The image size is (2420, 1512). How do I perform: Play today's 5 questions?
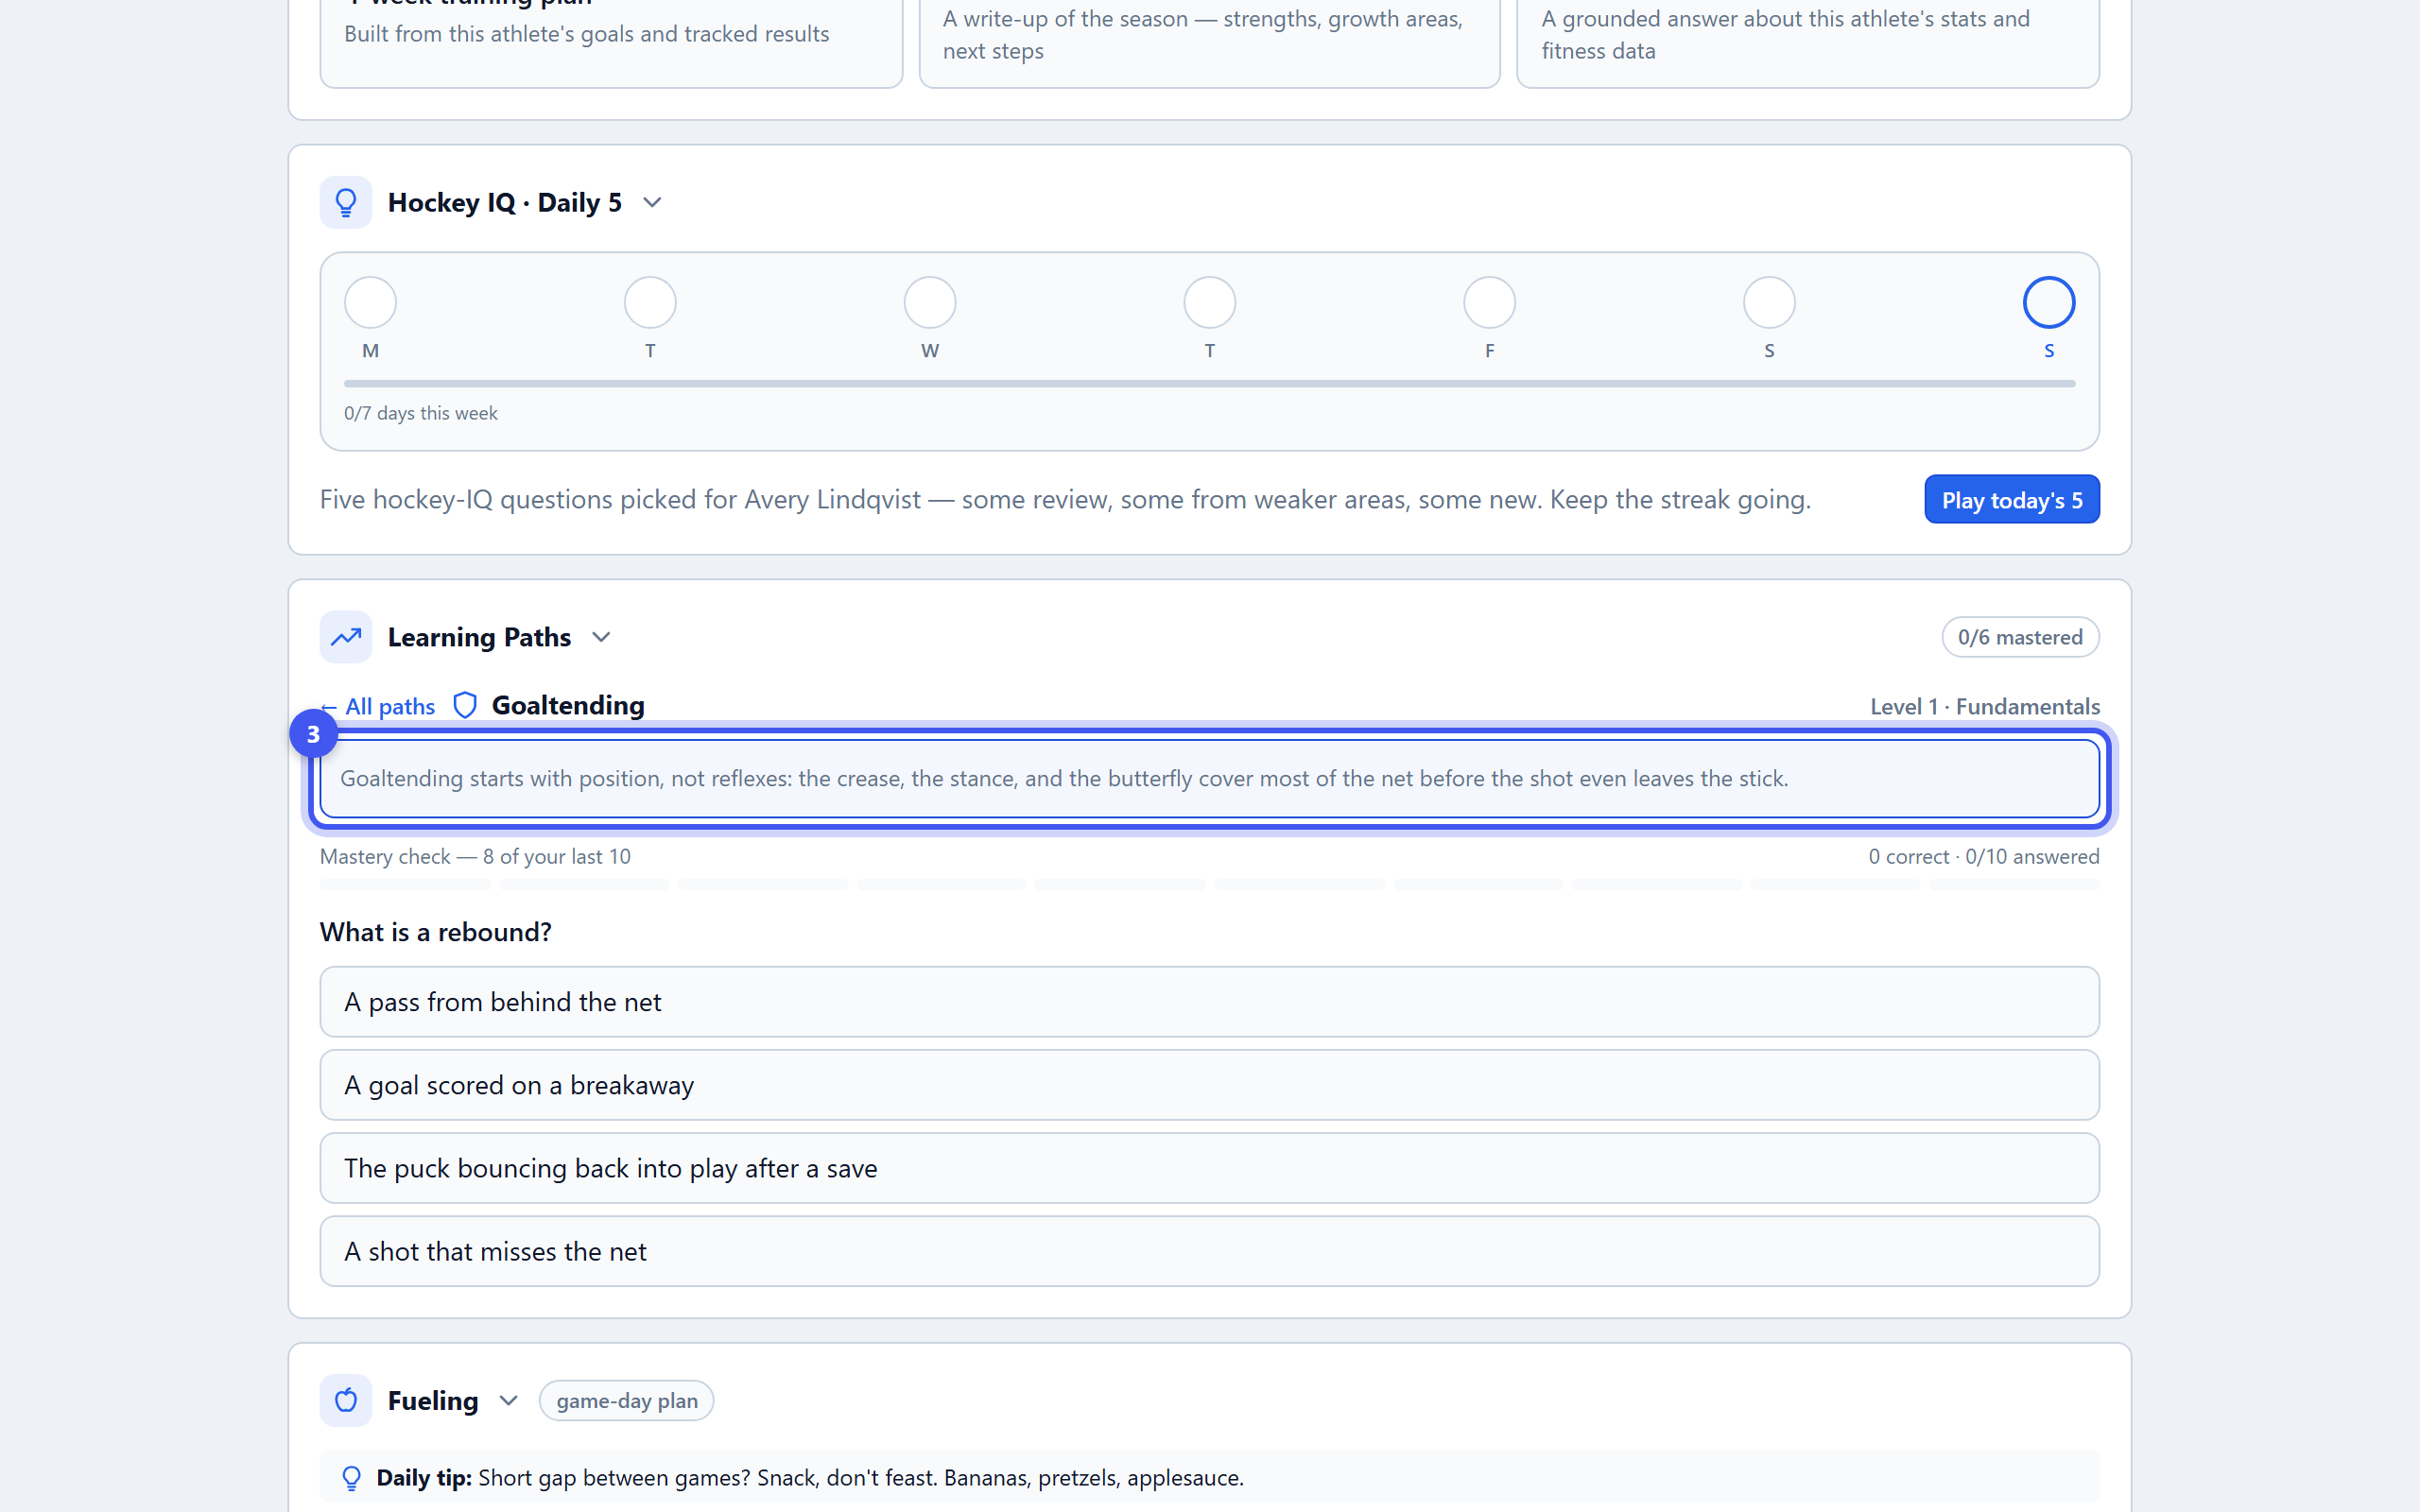pyautogui.click(x=2012, y=499)
